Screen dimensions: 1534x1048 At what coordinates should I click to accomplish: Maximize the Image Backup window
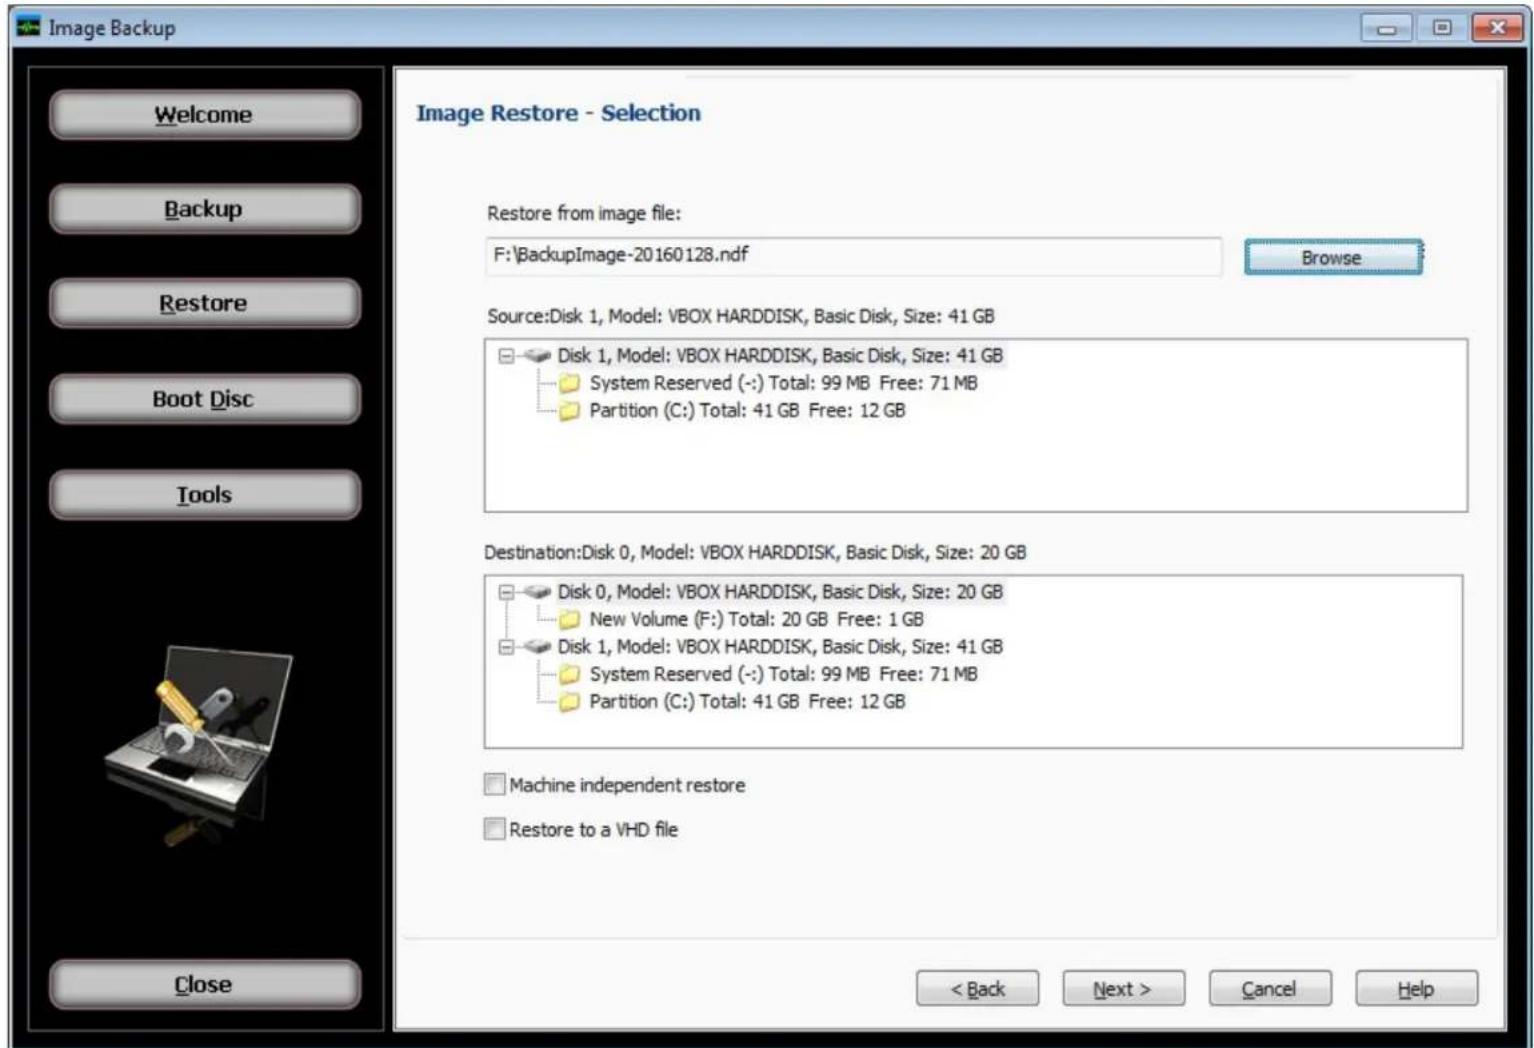pos(1442,28)
